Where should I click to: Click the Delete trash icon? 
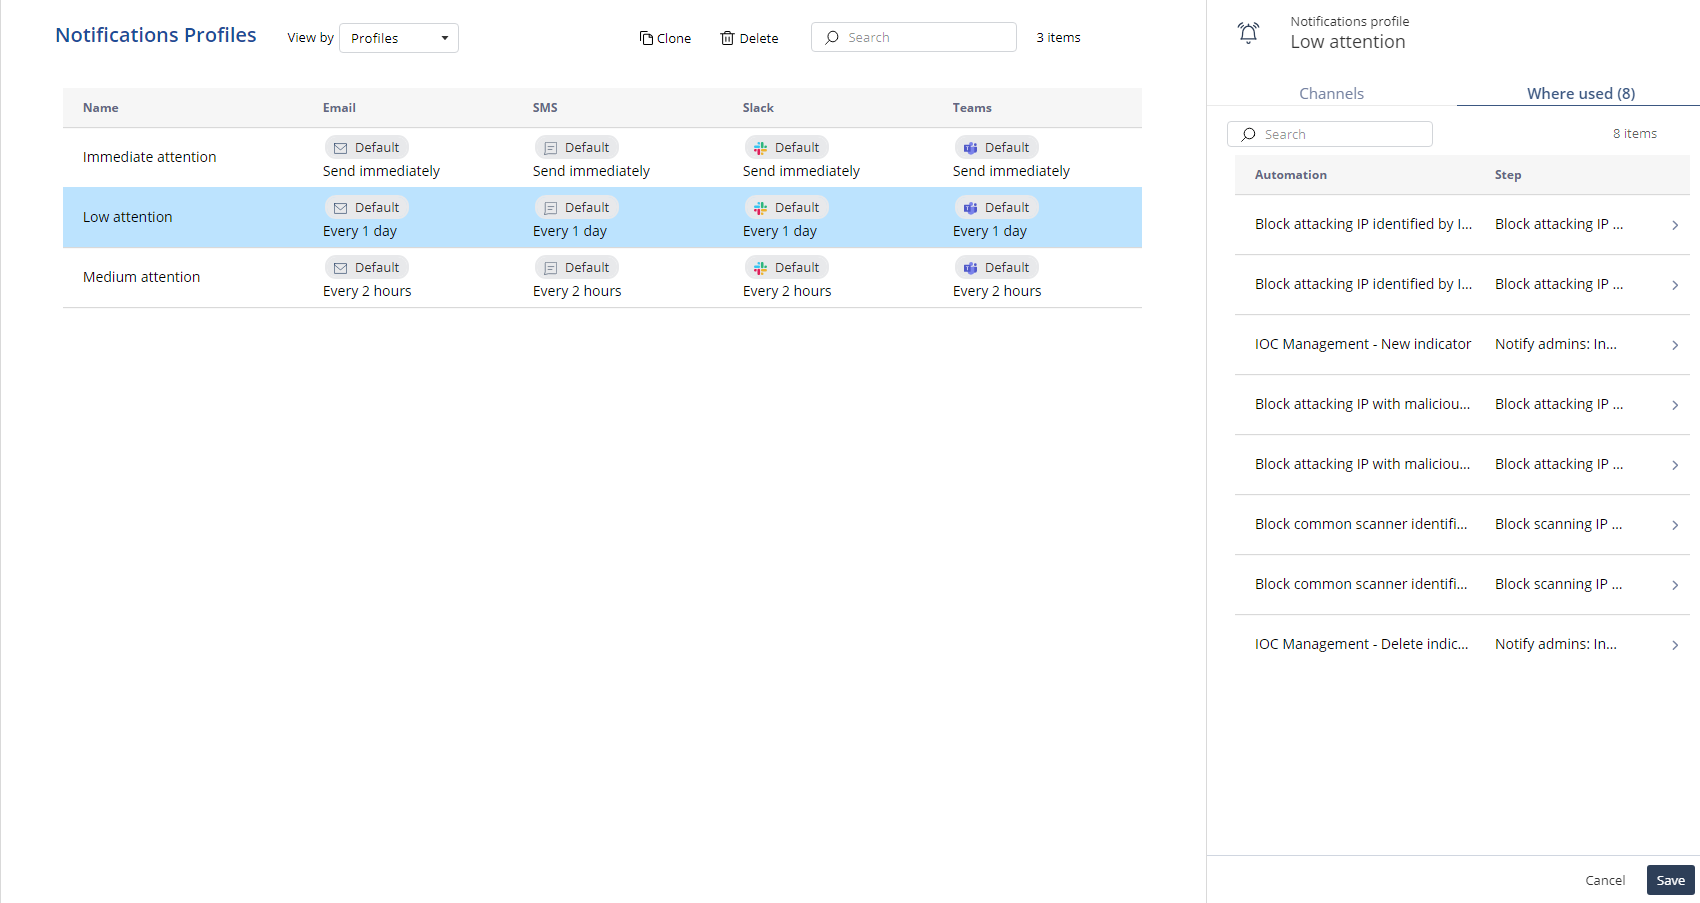tap(727, 38)
